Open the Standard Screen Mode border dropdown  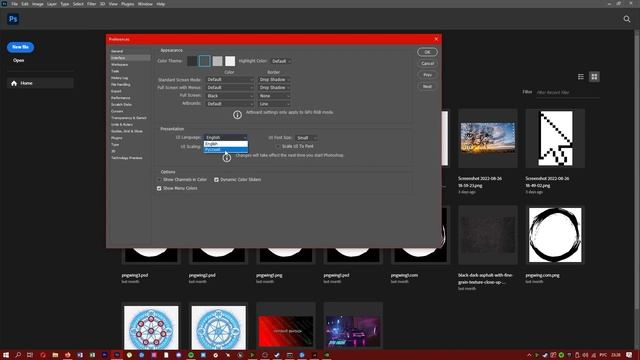pos(274,80)
